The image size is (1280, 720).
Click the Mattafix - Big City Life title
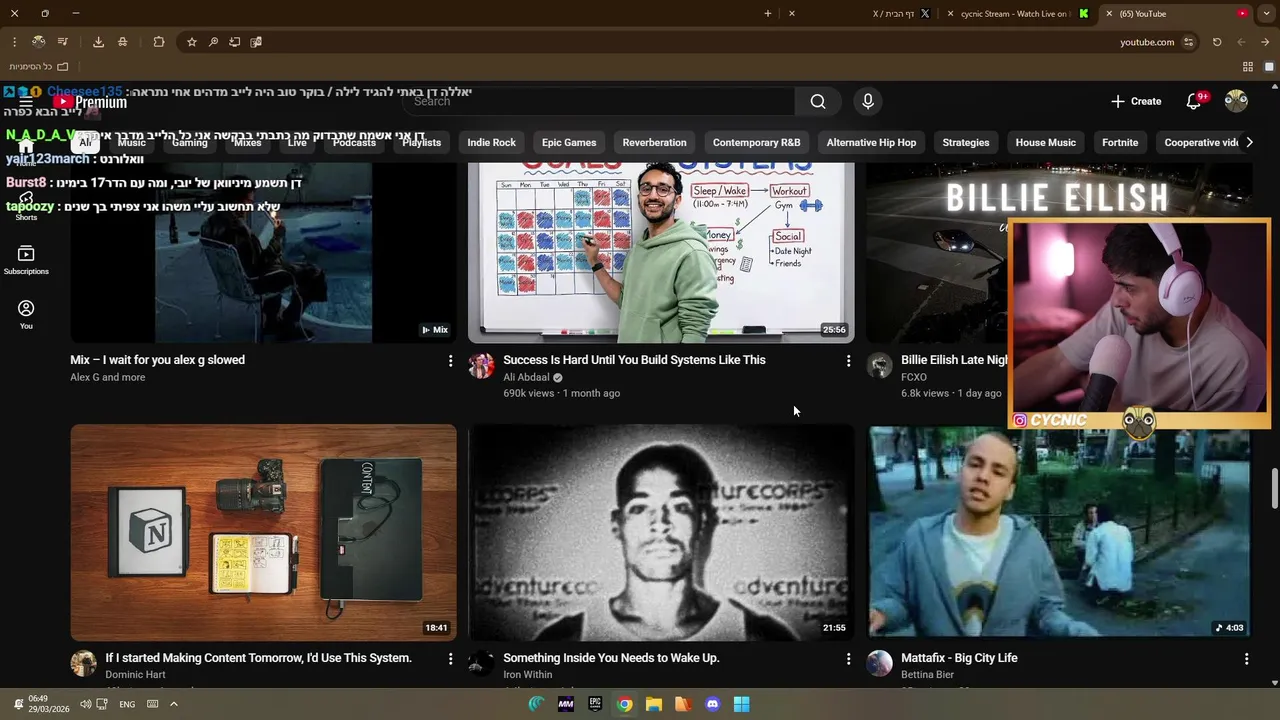tap(959, 658)
